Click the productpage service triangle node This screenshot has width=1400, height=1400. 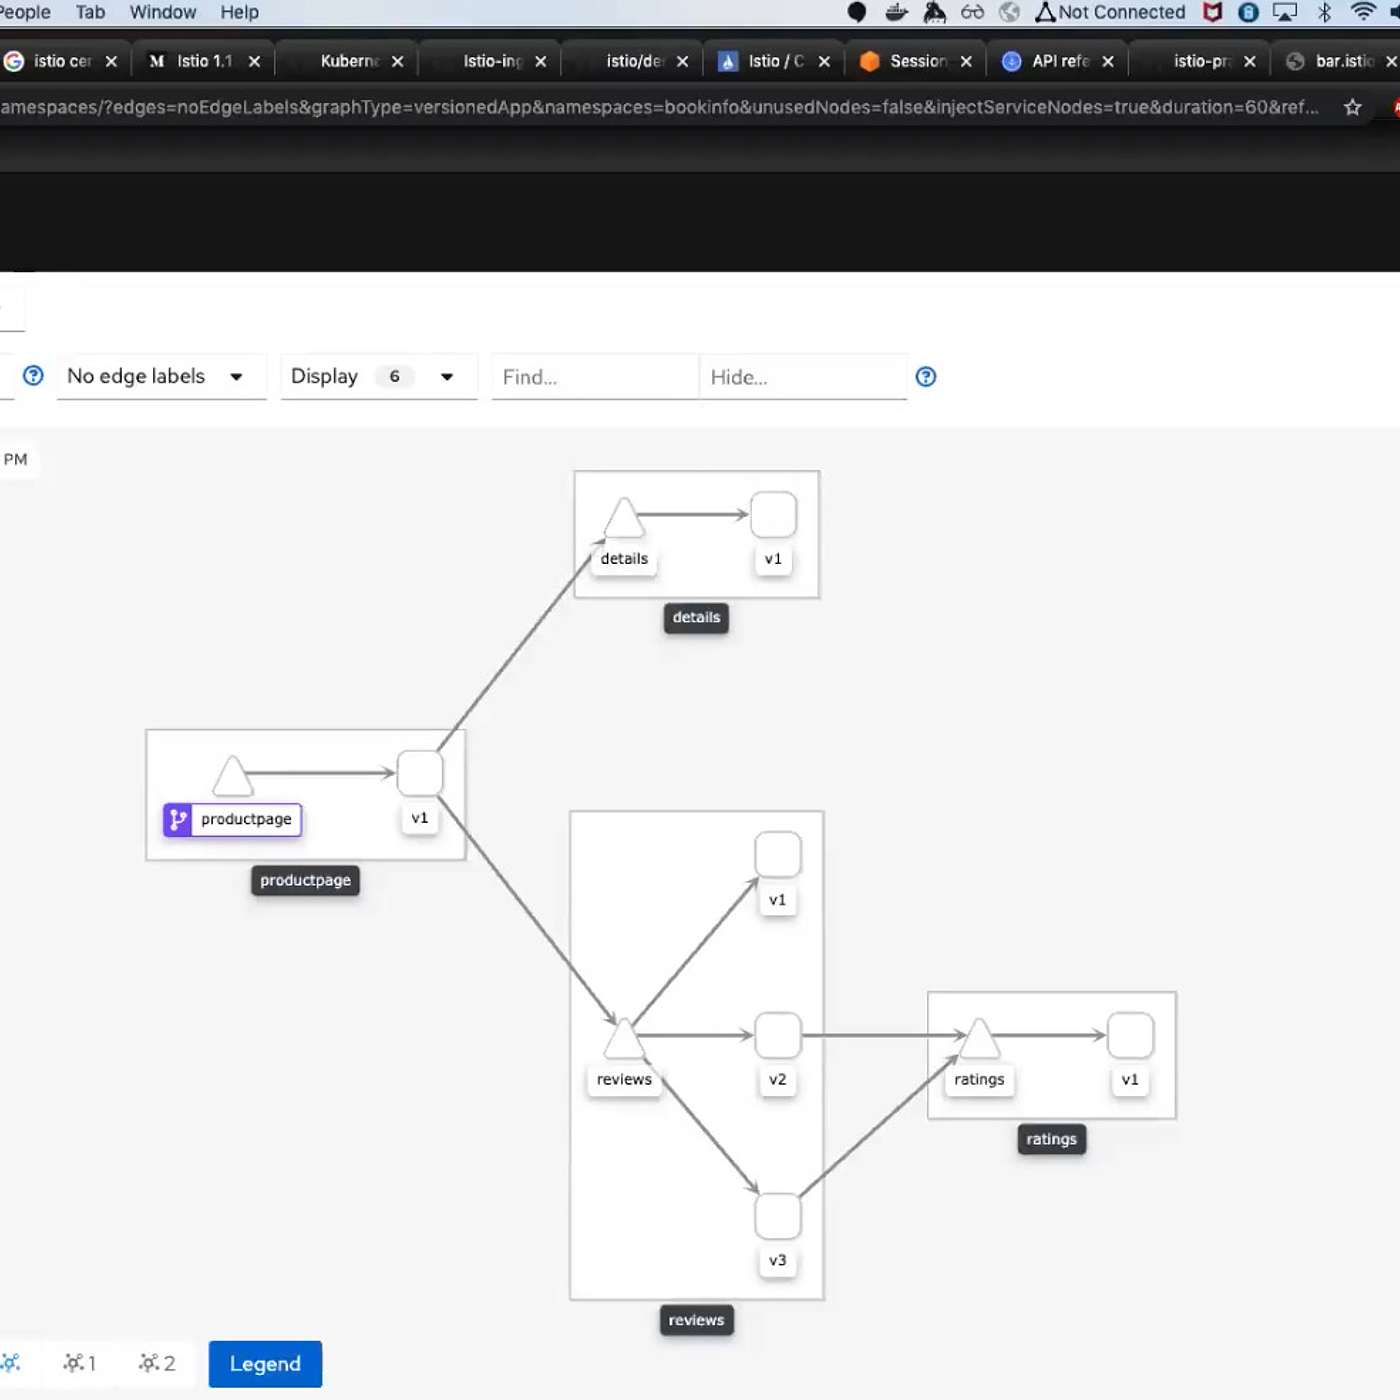pyautogui.click(x=232, y=776)
